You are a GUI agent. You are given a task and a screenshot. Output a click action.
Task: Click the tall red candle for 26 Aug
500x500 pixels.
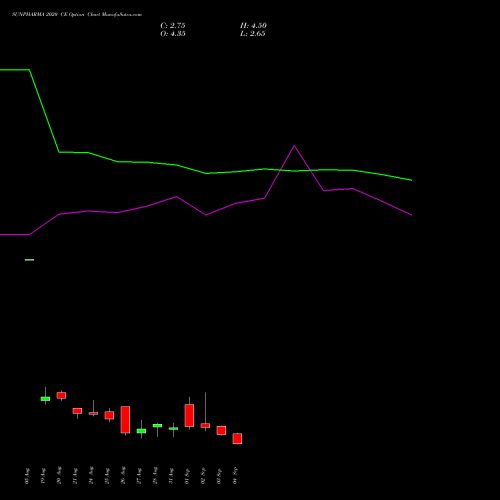click(x=125, y=419)
